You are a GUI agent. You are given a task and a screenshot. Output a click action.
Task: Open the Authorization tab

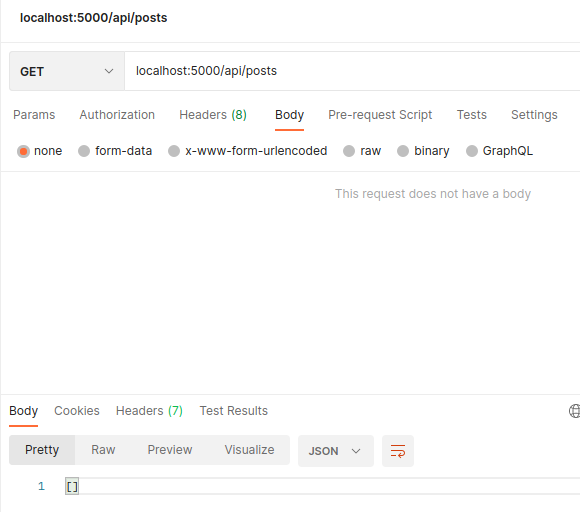[x=117, y=115]
